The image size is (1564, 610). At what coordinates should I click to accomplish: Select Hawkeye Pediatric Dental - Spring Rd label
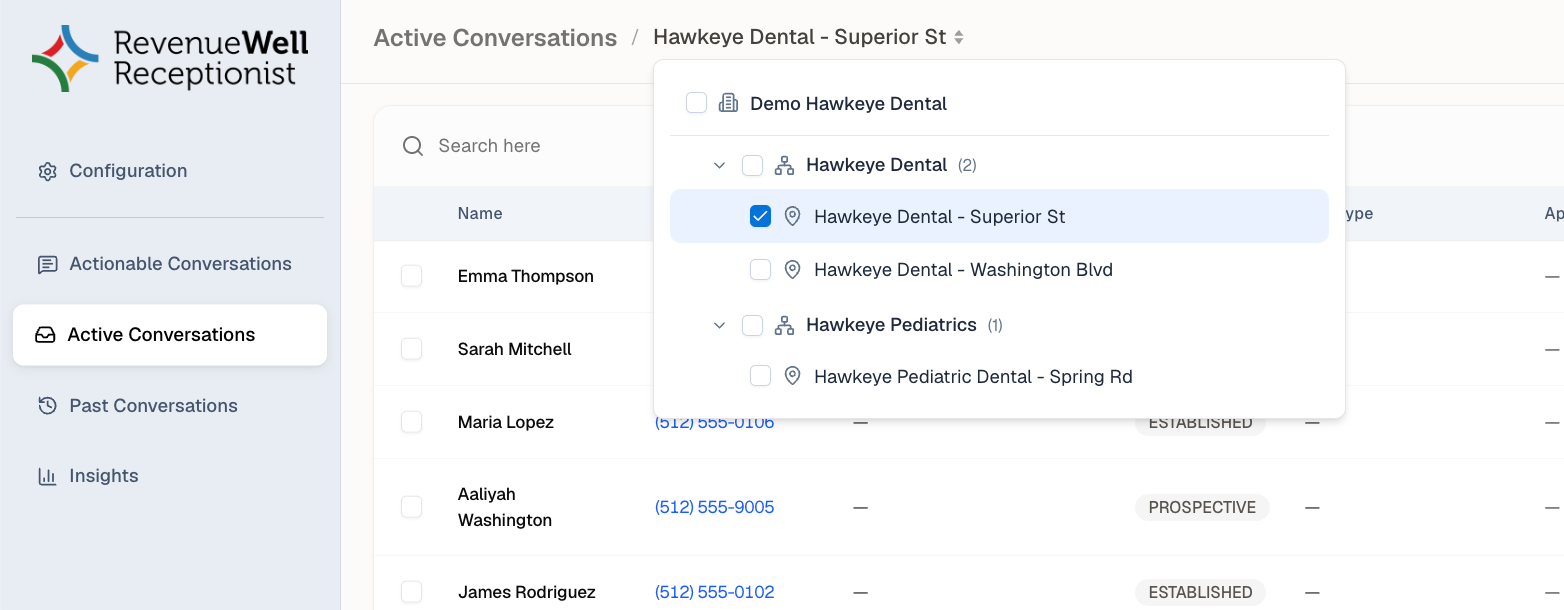973,377
